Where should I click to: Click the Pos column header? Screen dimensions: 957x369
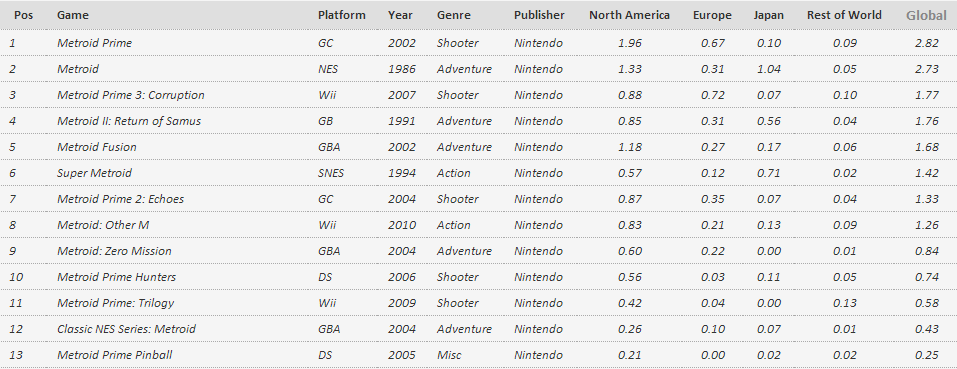click(23, 15)
